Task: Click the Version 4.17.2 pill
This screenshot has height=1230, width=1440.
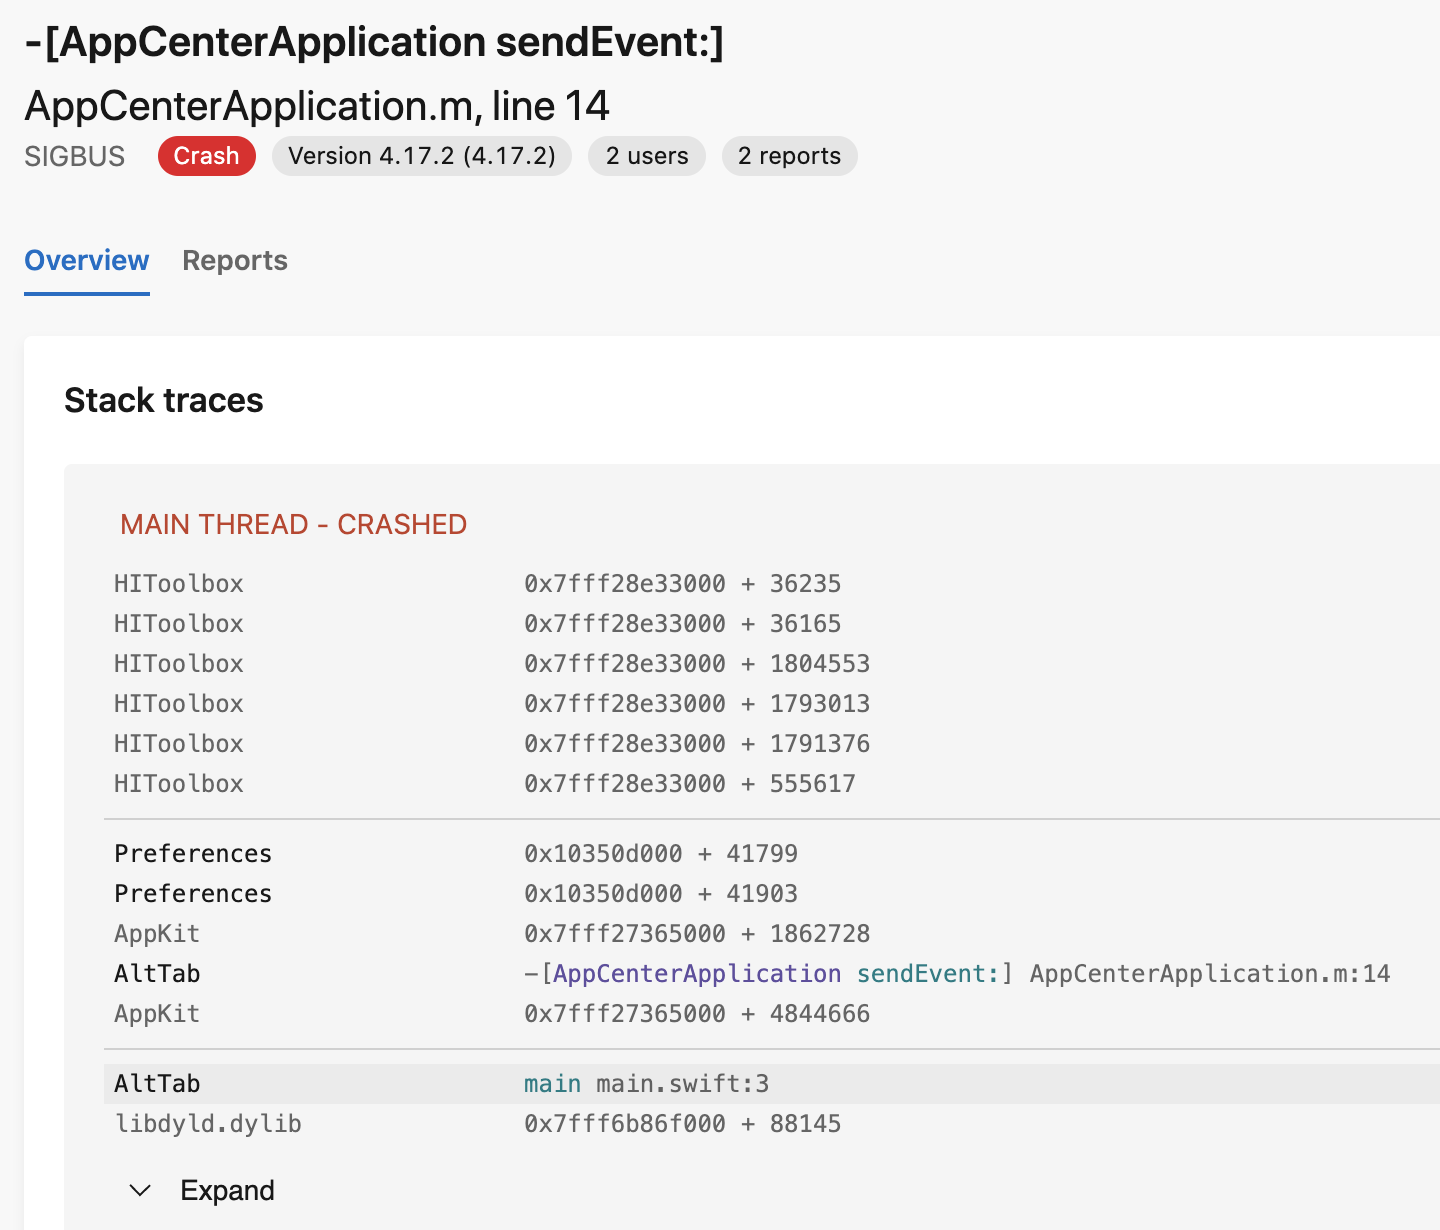Action: (x=421, y=156)
